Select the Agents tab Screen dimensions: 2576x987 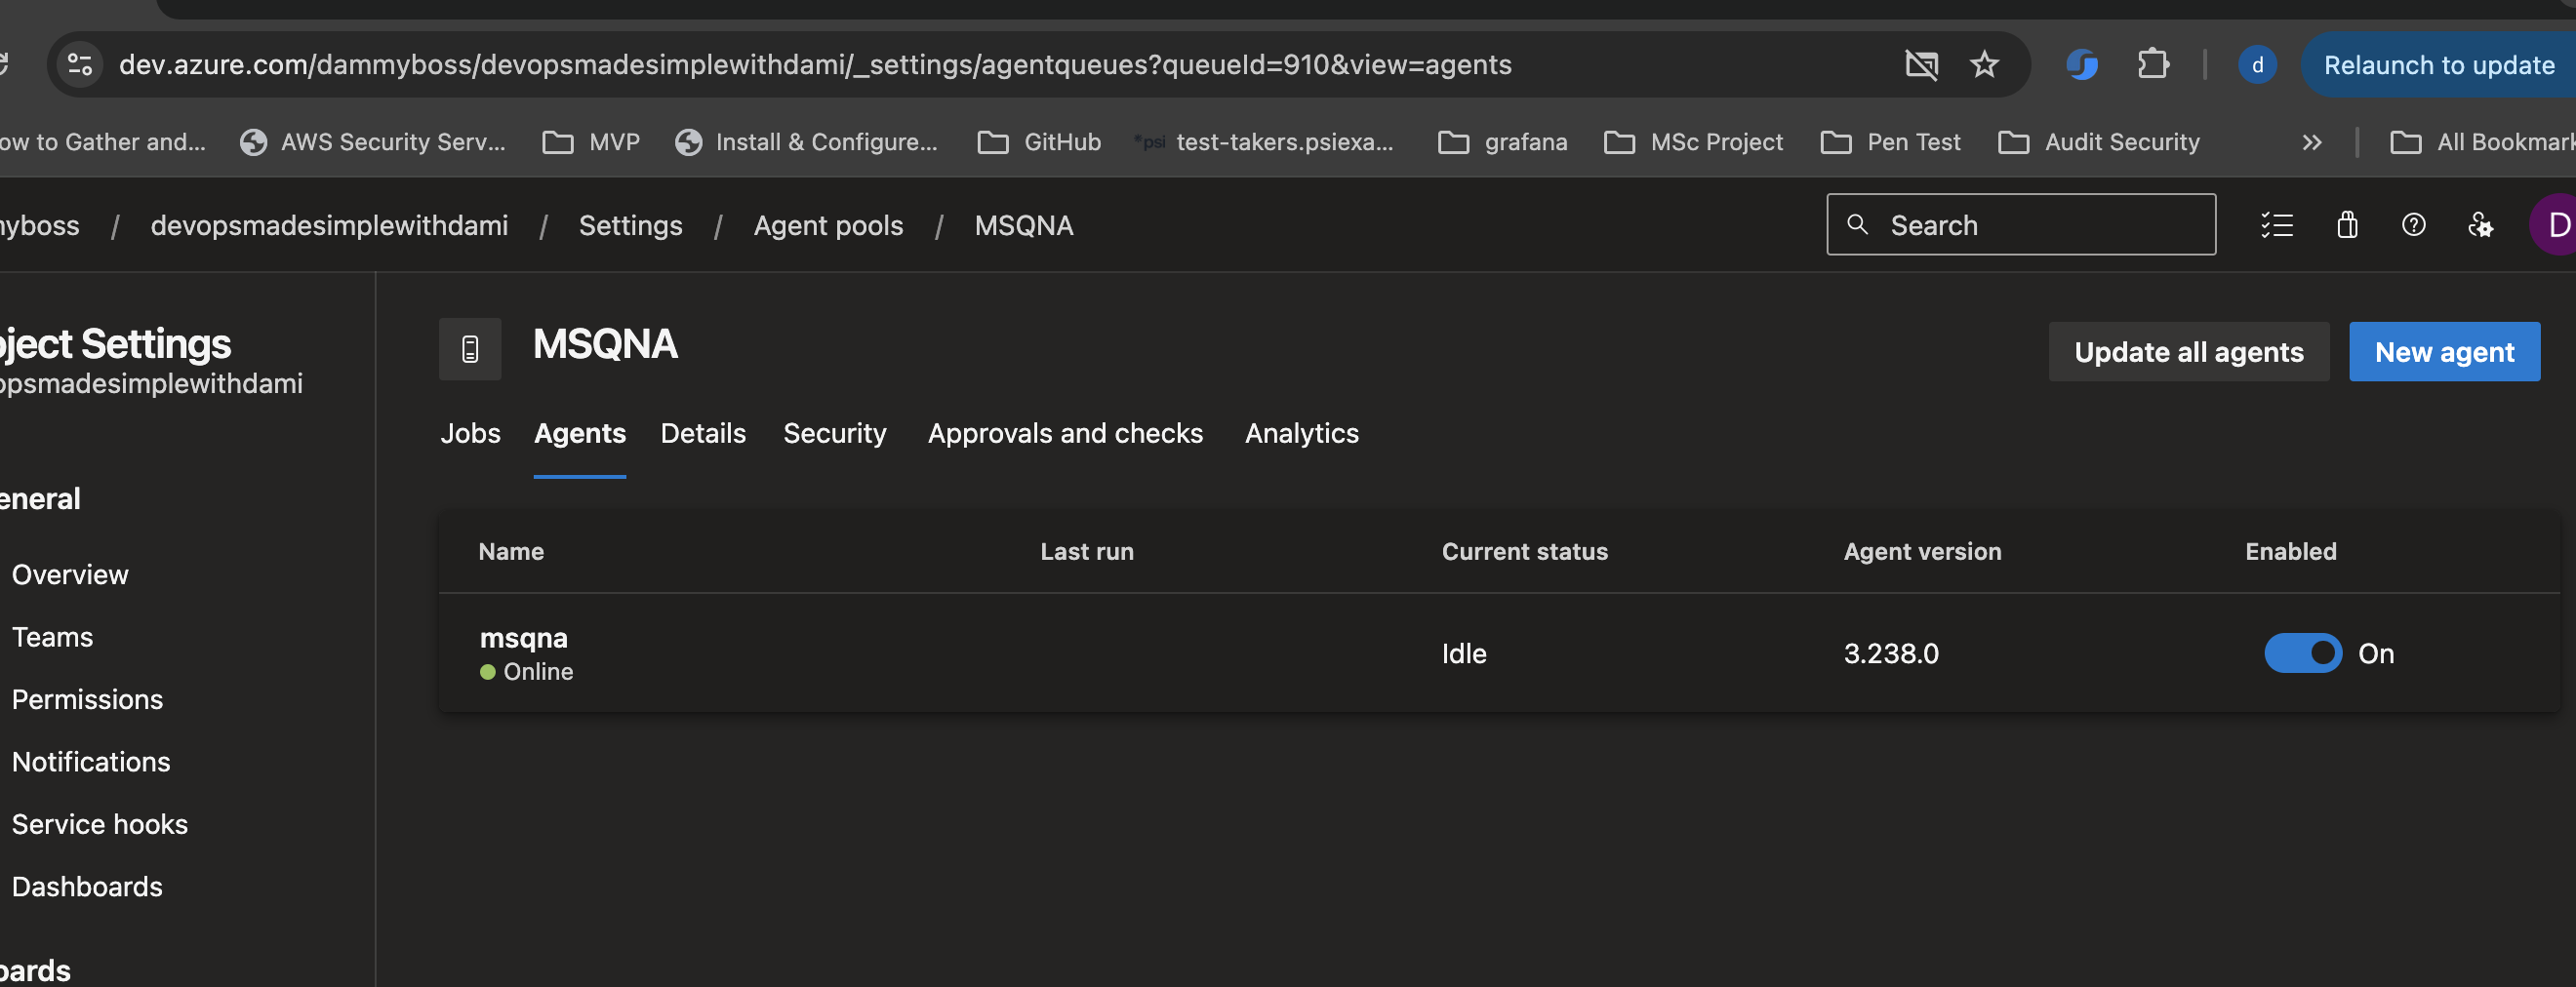580,433
